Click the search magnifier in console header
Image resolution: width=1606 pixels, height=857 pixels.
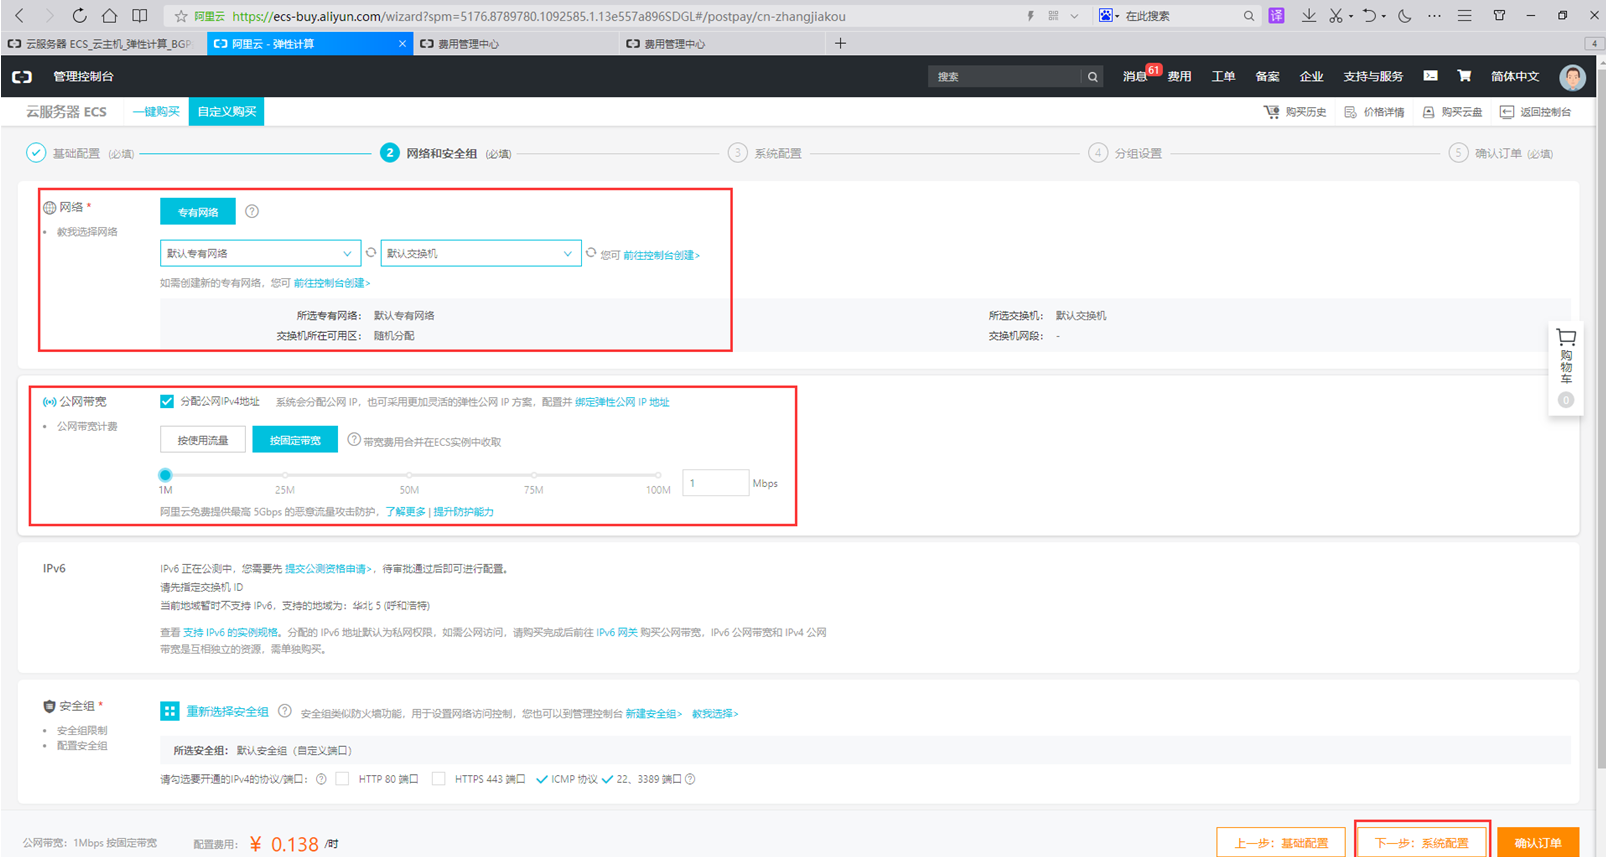point(1092,77)
